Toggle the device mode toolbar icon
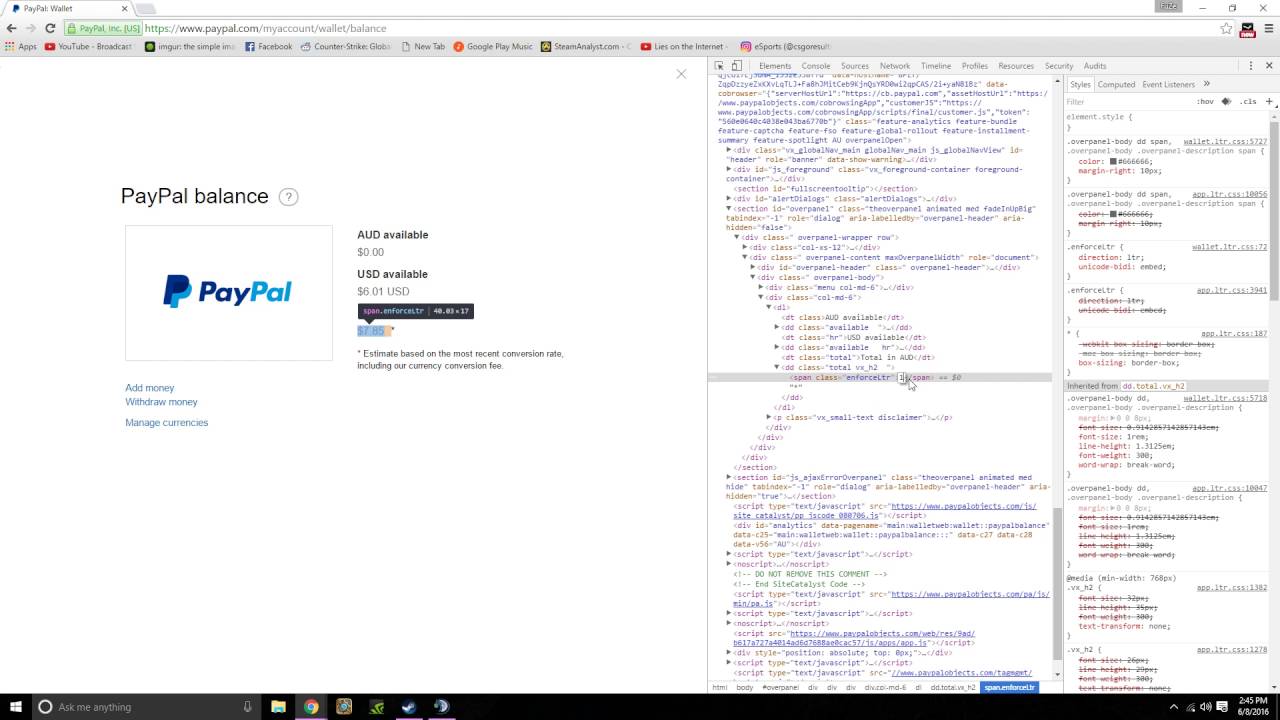 (x=737, y=66)
